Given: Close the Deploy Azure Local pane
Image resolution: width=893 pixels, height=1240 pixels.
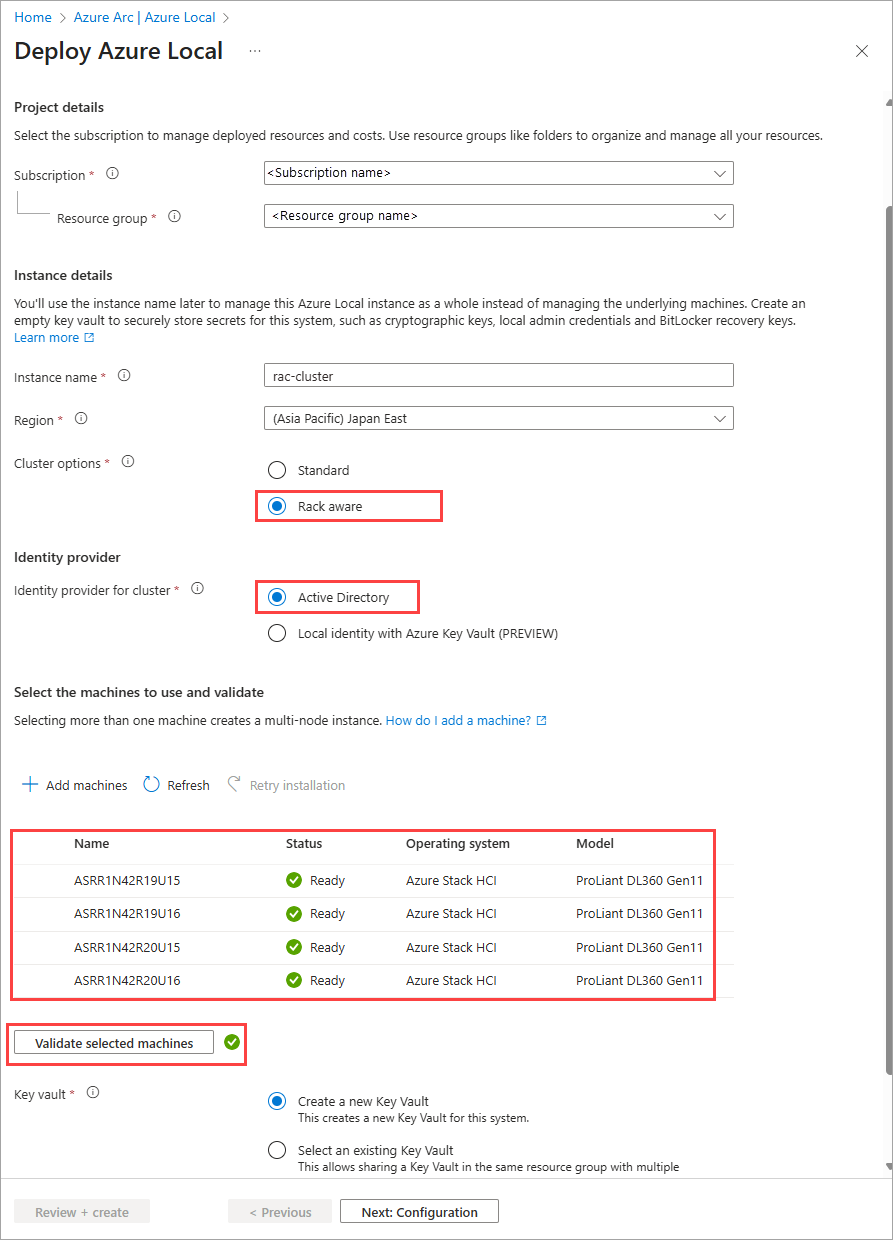Looking at the screenshot, I should click(862, 51).
